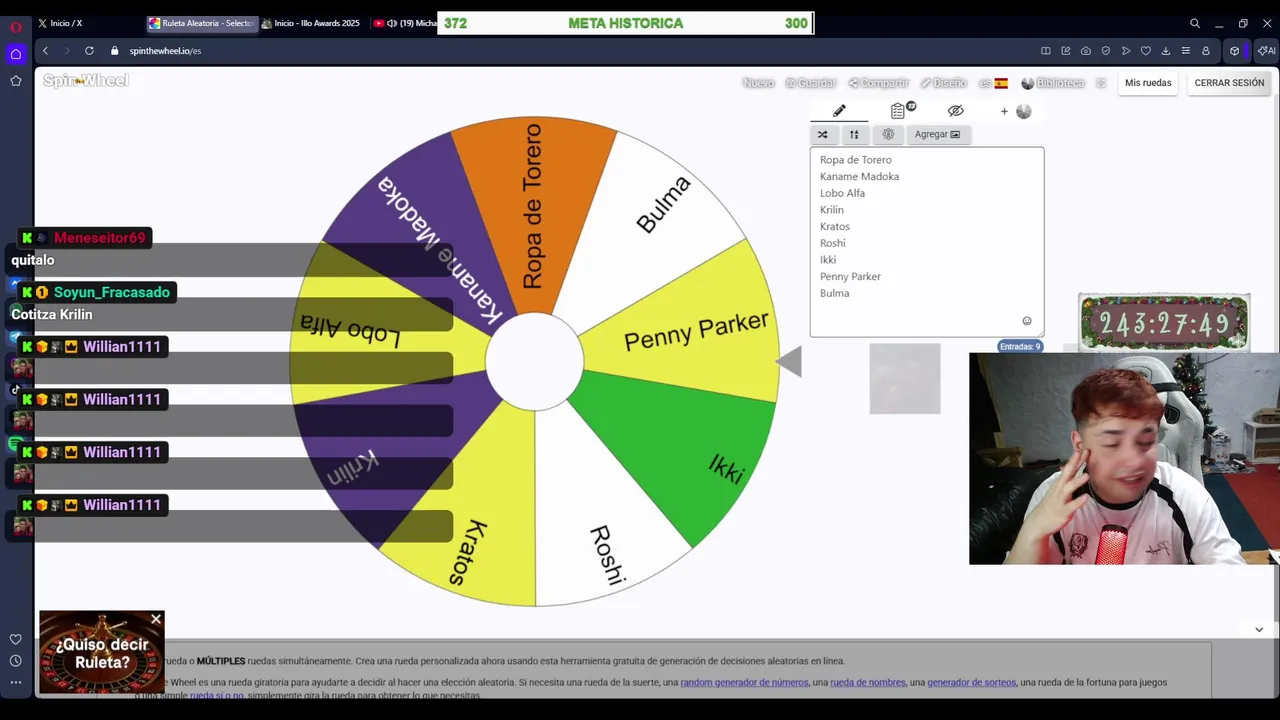Open rueda de nombres link
1280x720 pixels.
coord(868,682)
